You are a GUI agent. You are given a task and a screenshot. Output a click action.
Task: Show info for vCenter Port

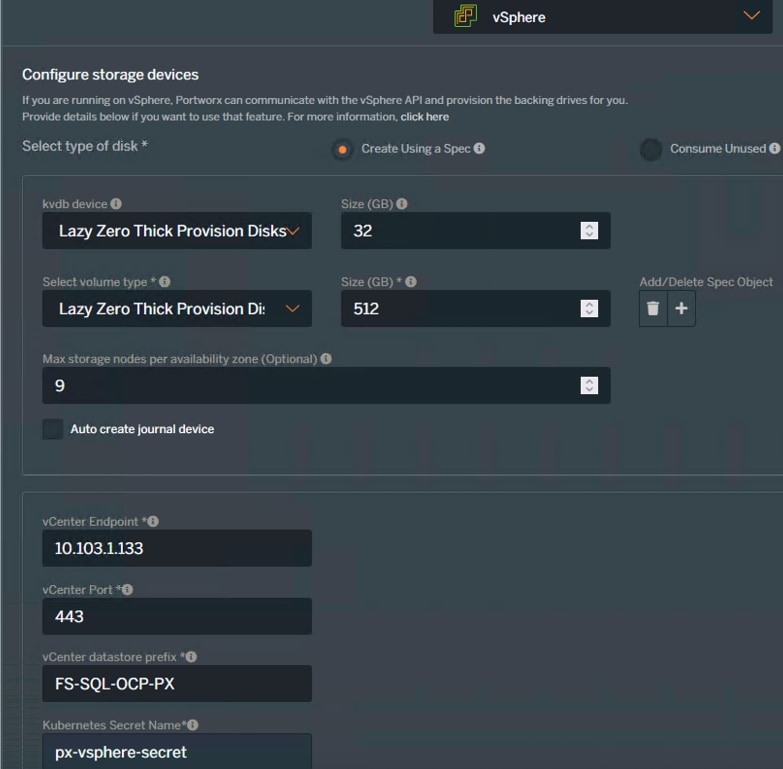point(127,590)
